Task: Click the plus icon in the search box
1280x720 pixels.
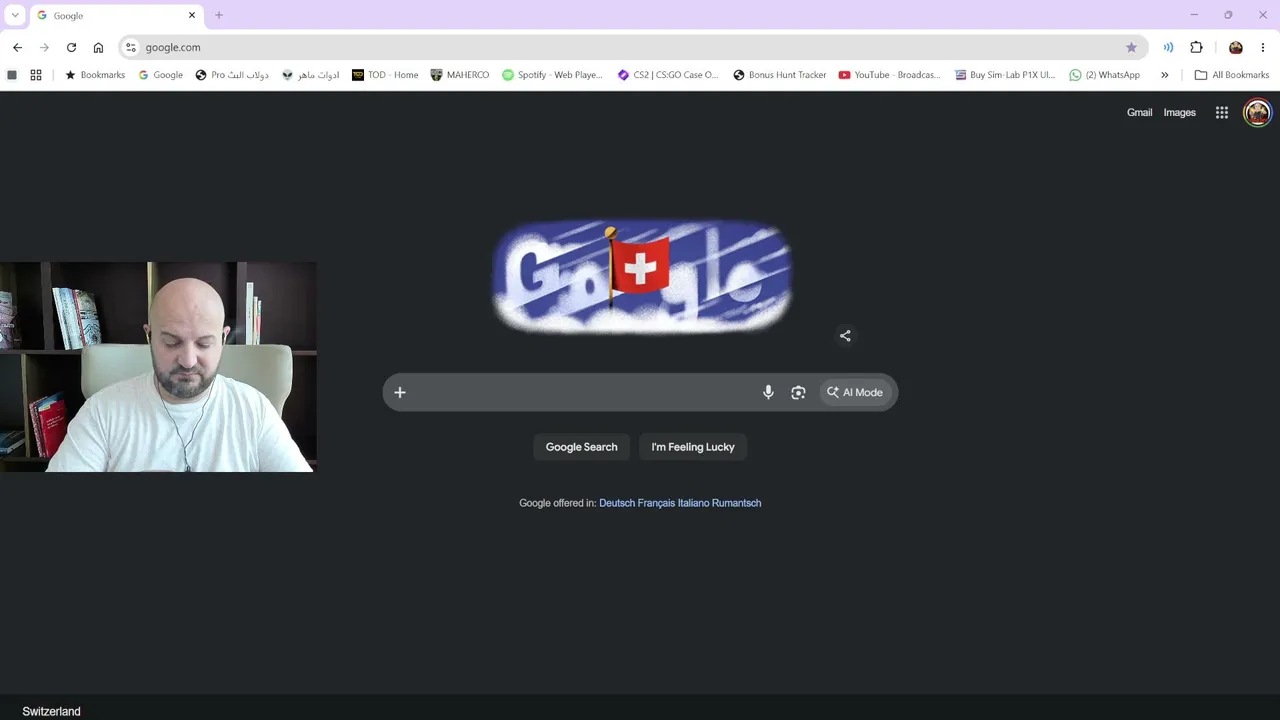Action: (x=400, y=392)
